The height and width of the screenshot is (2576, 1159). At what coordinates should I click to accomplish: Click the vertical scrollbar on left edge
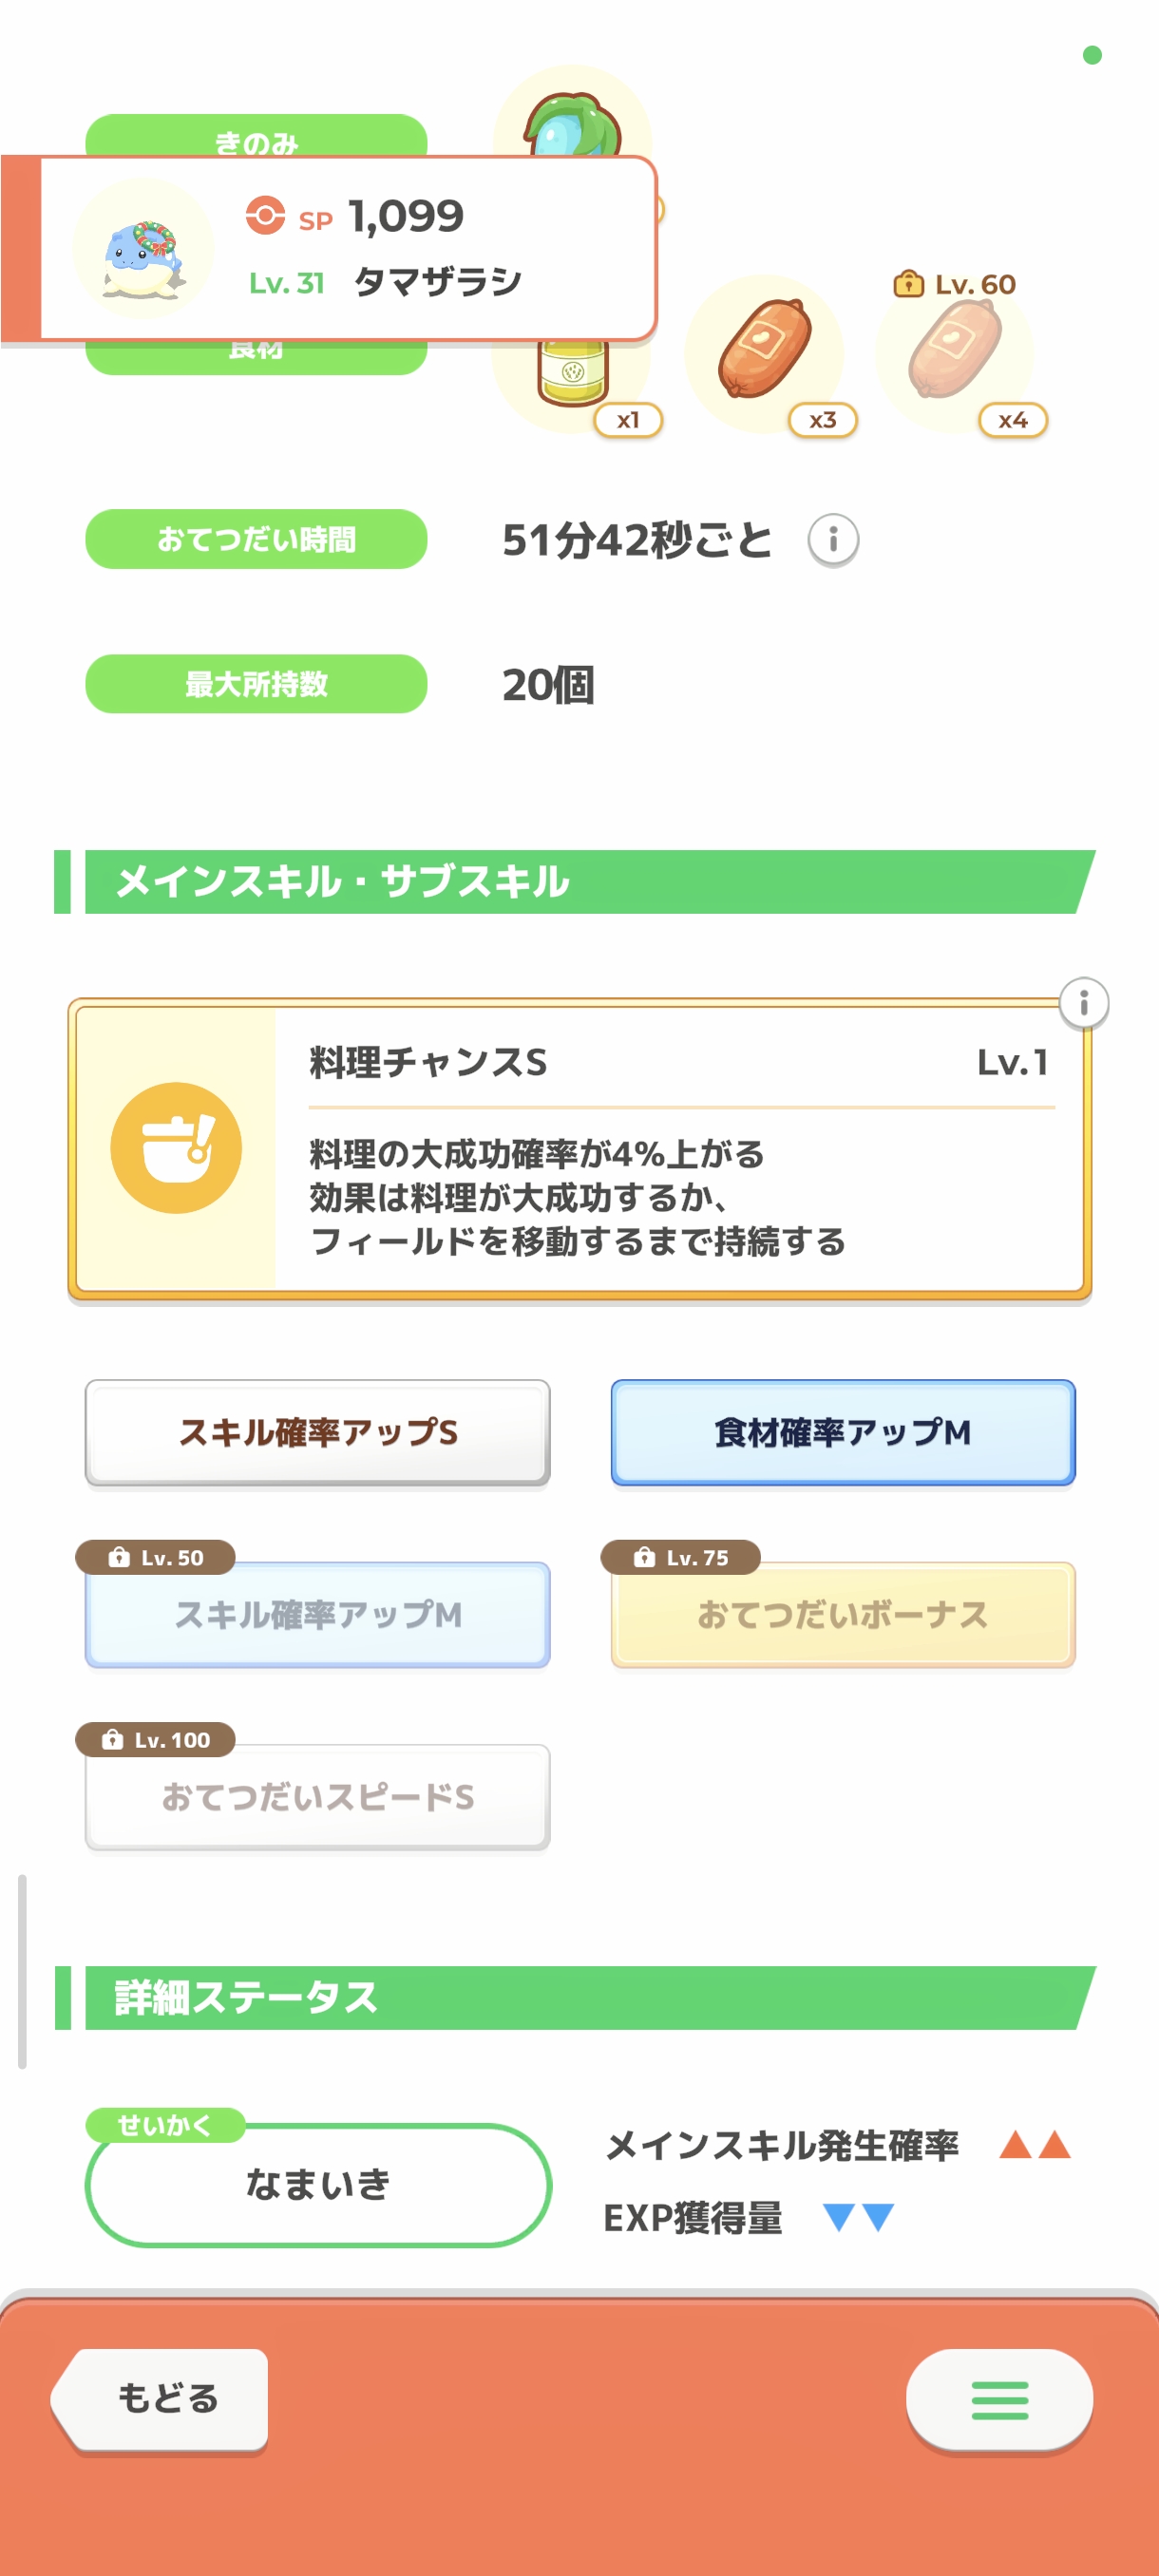22,1970
